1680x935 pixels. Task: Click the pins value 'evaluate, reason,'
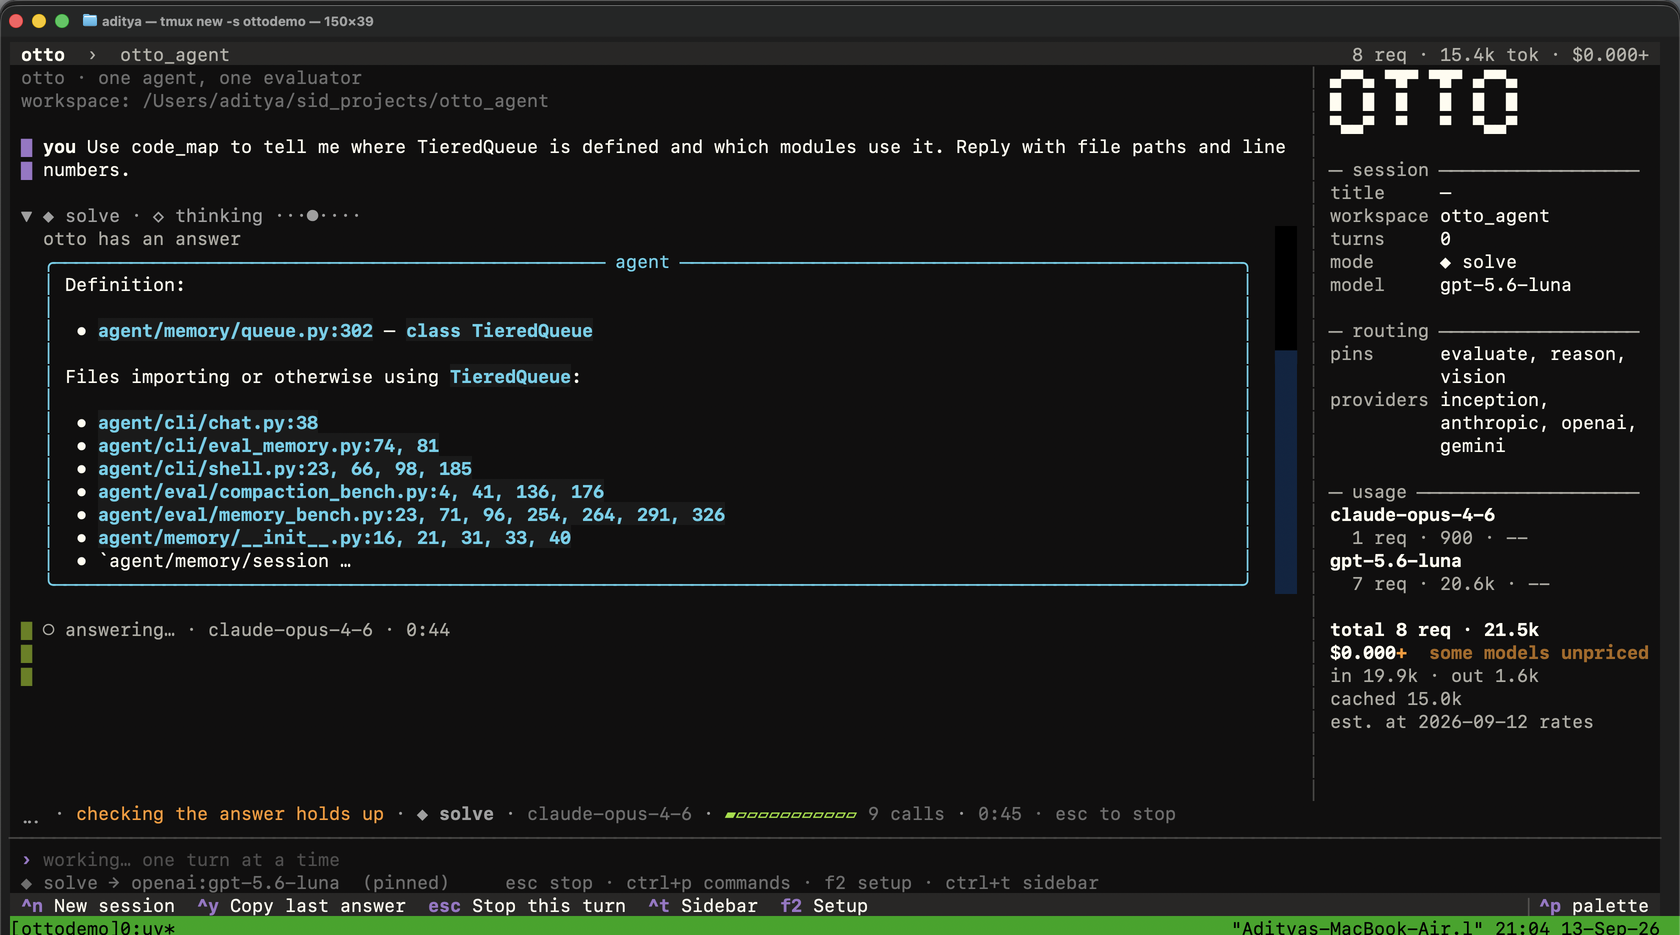click(1532, 354)
